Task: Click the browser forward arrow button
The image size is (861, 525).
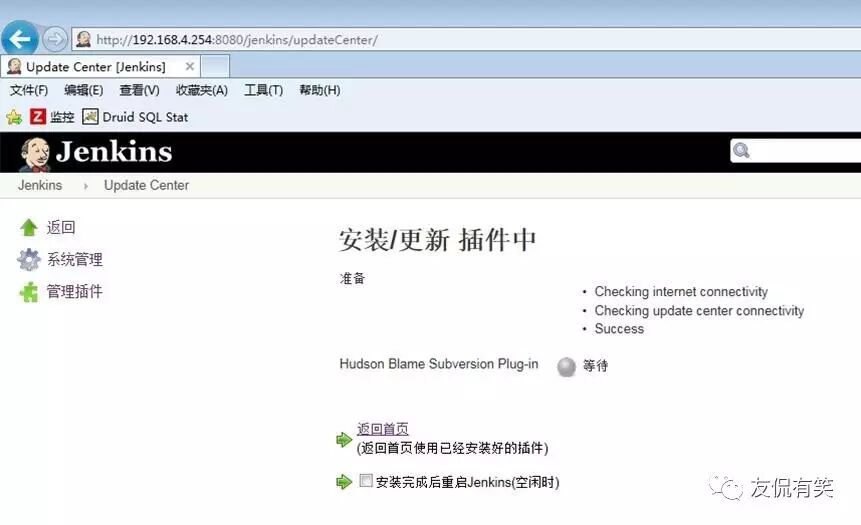Action: (x=54, y=39)
